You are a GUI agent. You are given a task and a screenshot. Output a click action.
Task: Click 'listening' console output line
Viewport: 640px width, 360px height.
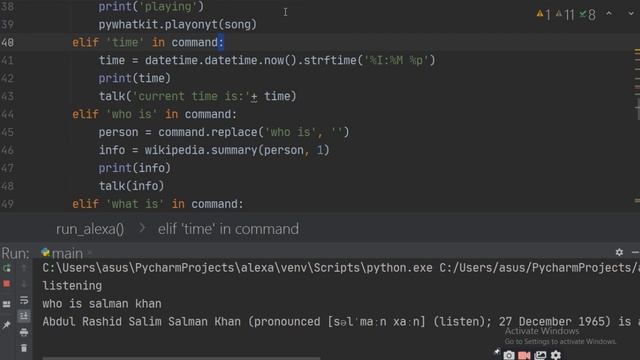[72, 286]
